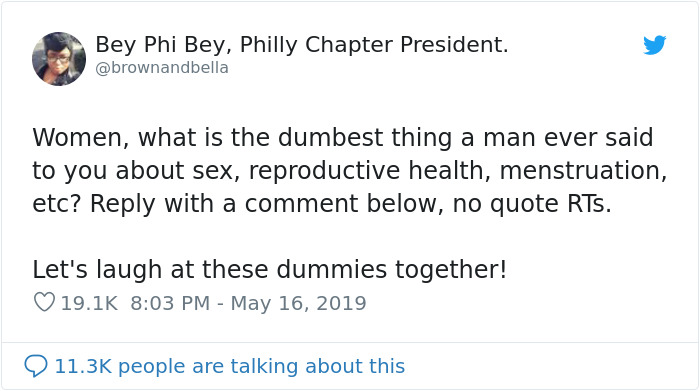Open the 8:03 PM timestamp link

(170, 303)
